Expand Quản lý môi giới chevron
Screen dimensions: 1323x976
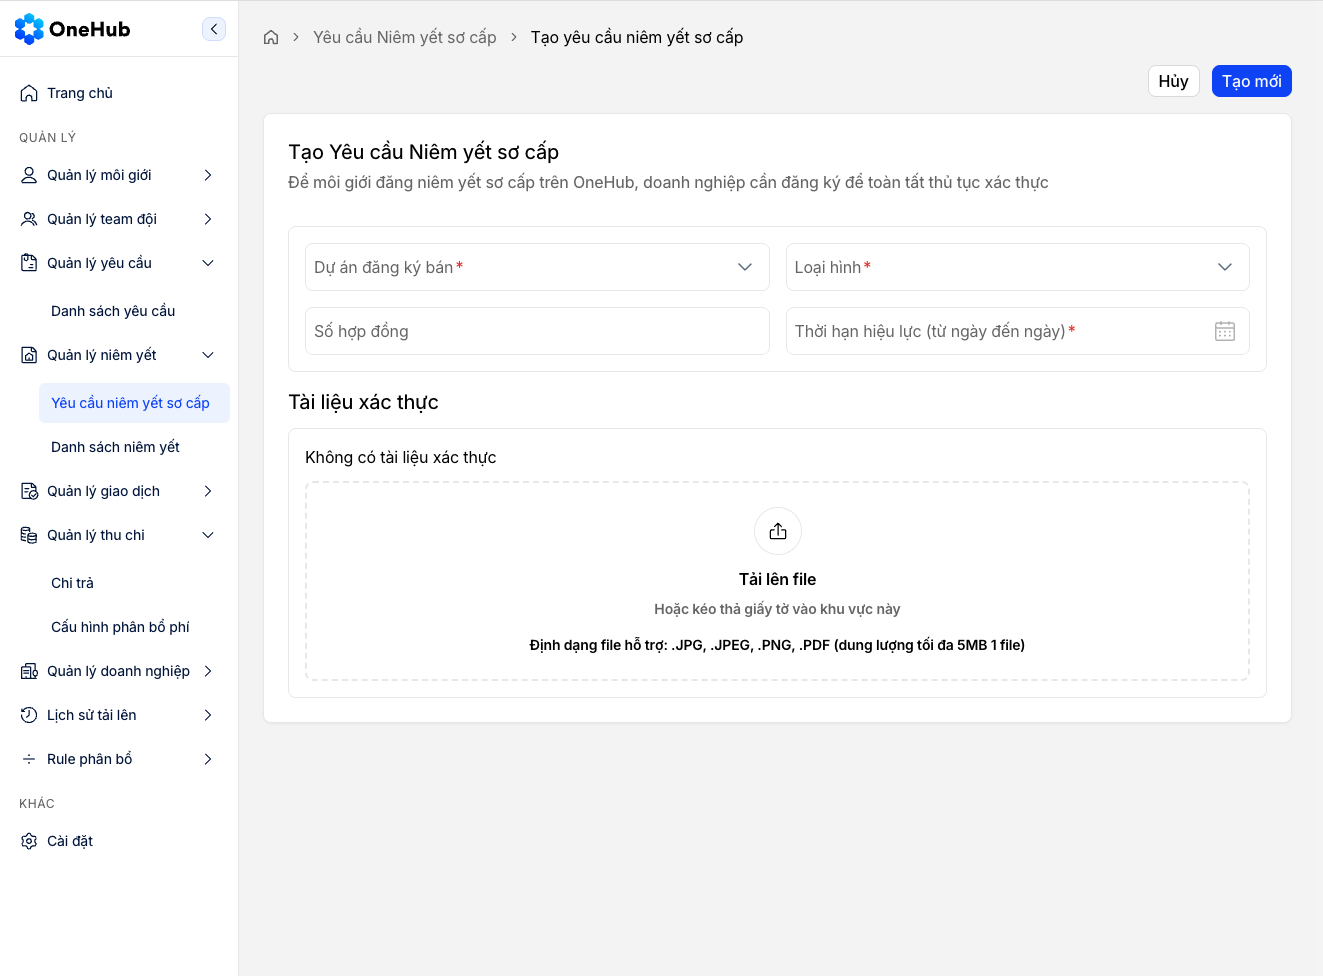coord(208,175)
